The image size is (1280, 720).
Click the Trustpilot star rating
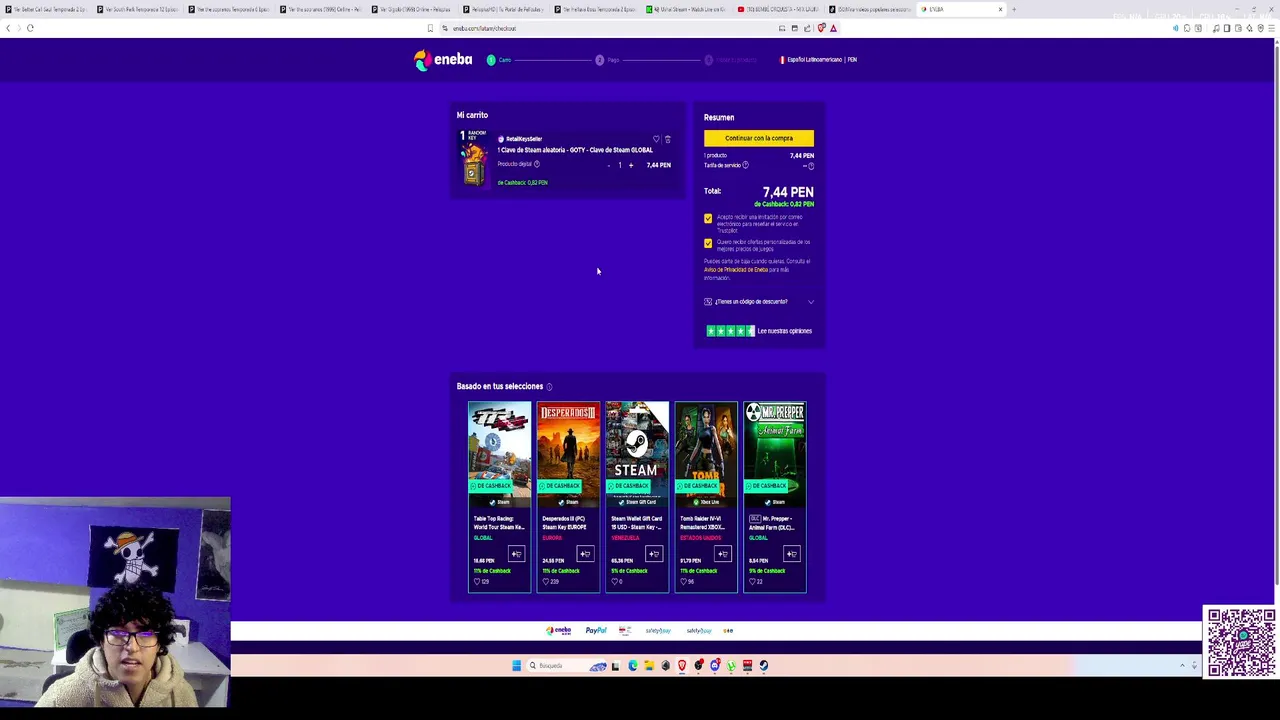[x=730, y=331]
